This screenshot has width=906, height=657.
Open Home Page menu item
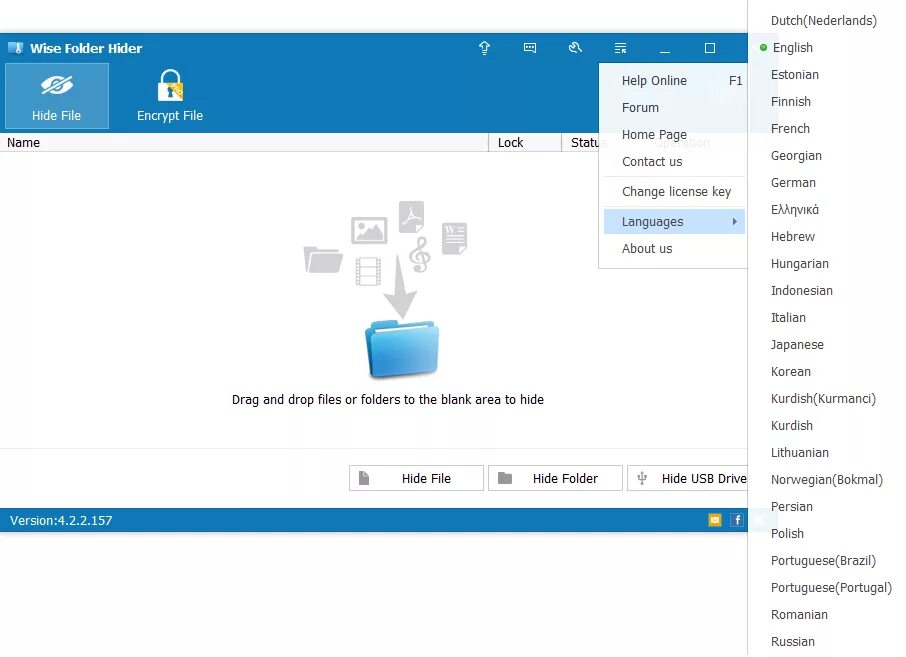pyautogui.click(x=674, y=135)
